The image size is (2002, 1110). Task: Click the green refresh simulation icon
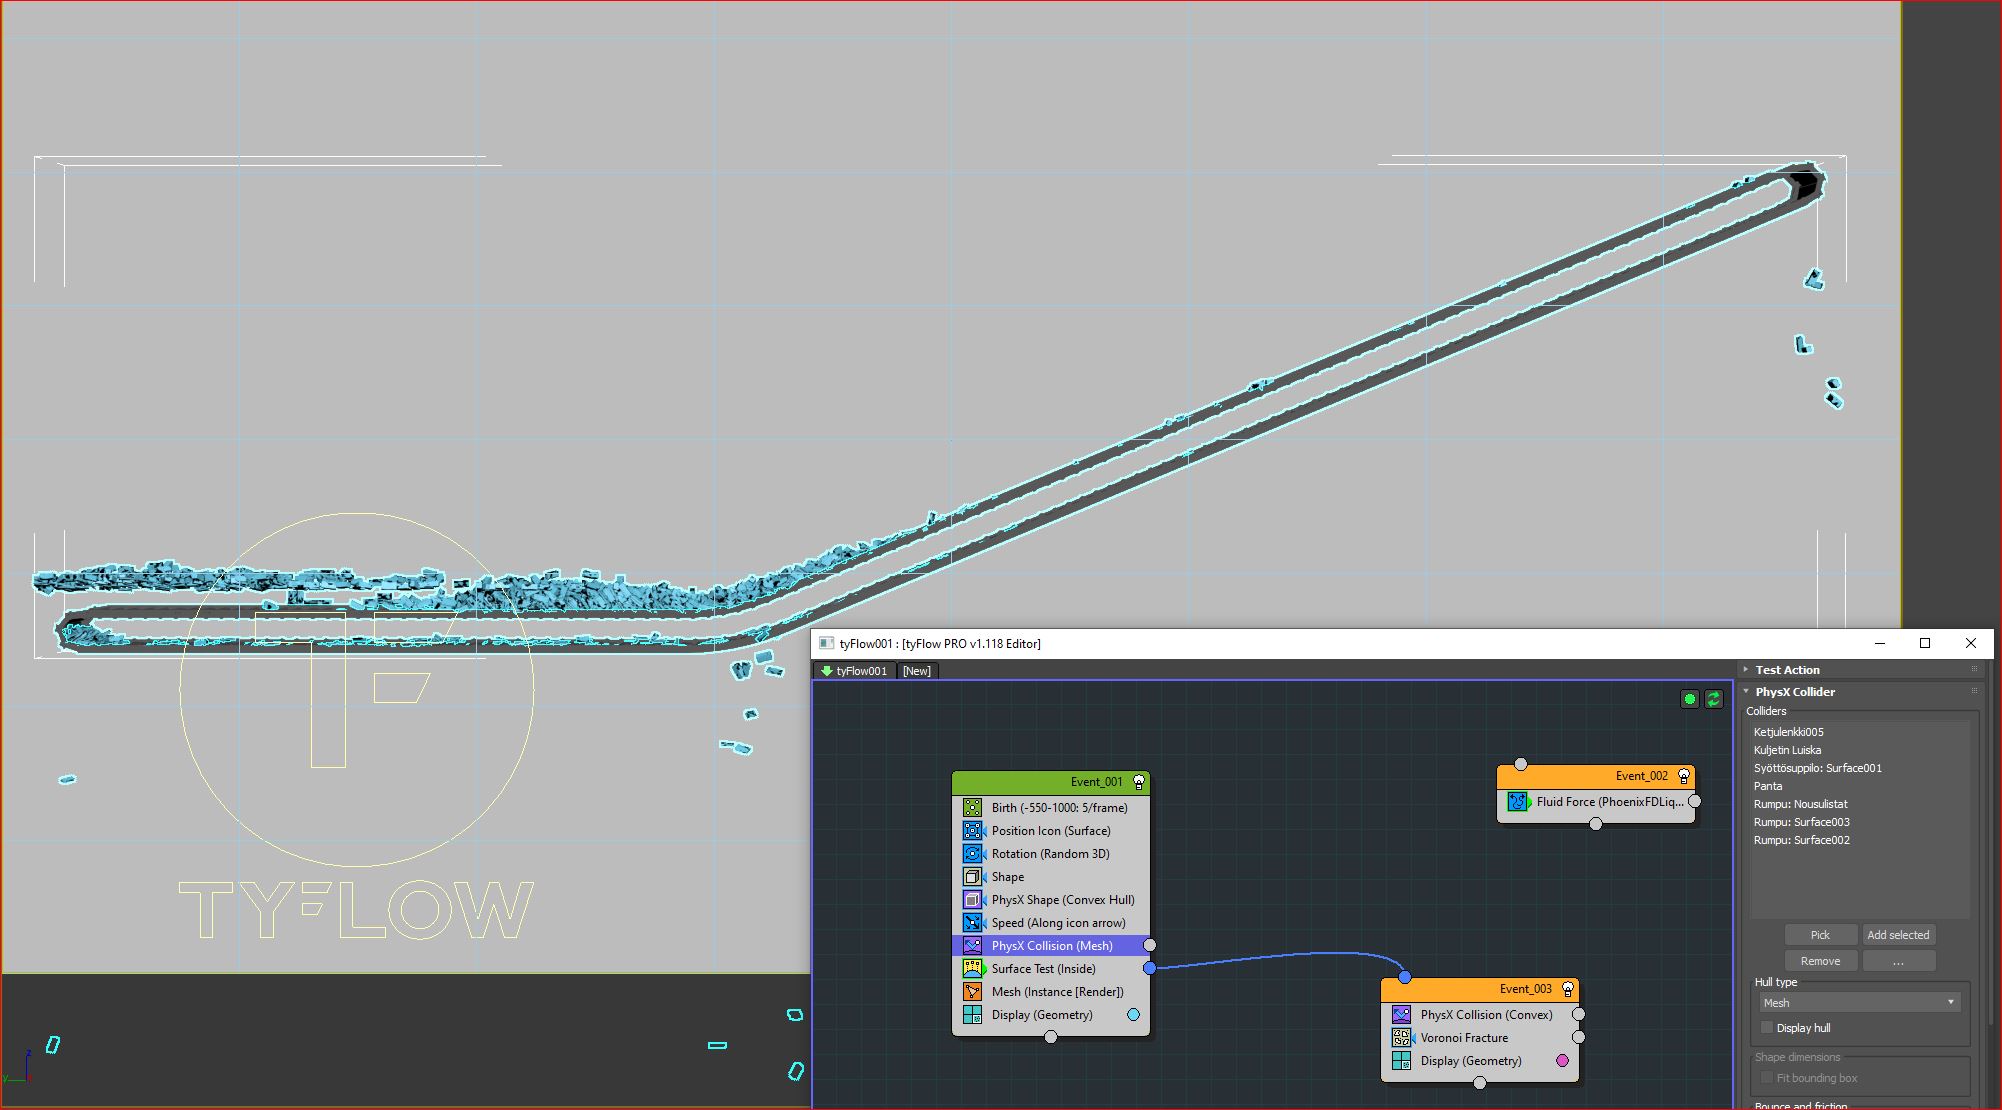click(x=1713, y=699)
